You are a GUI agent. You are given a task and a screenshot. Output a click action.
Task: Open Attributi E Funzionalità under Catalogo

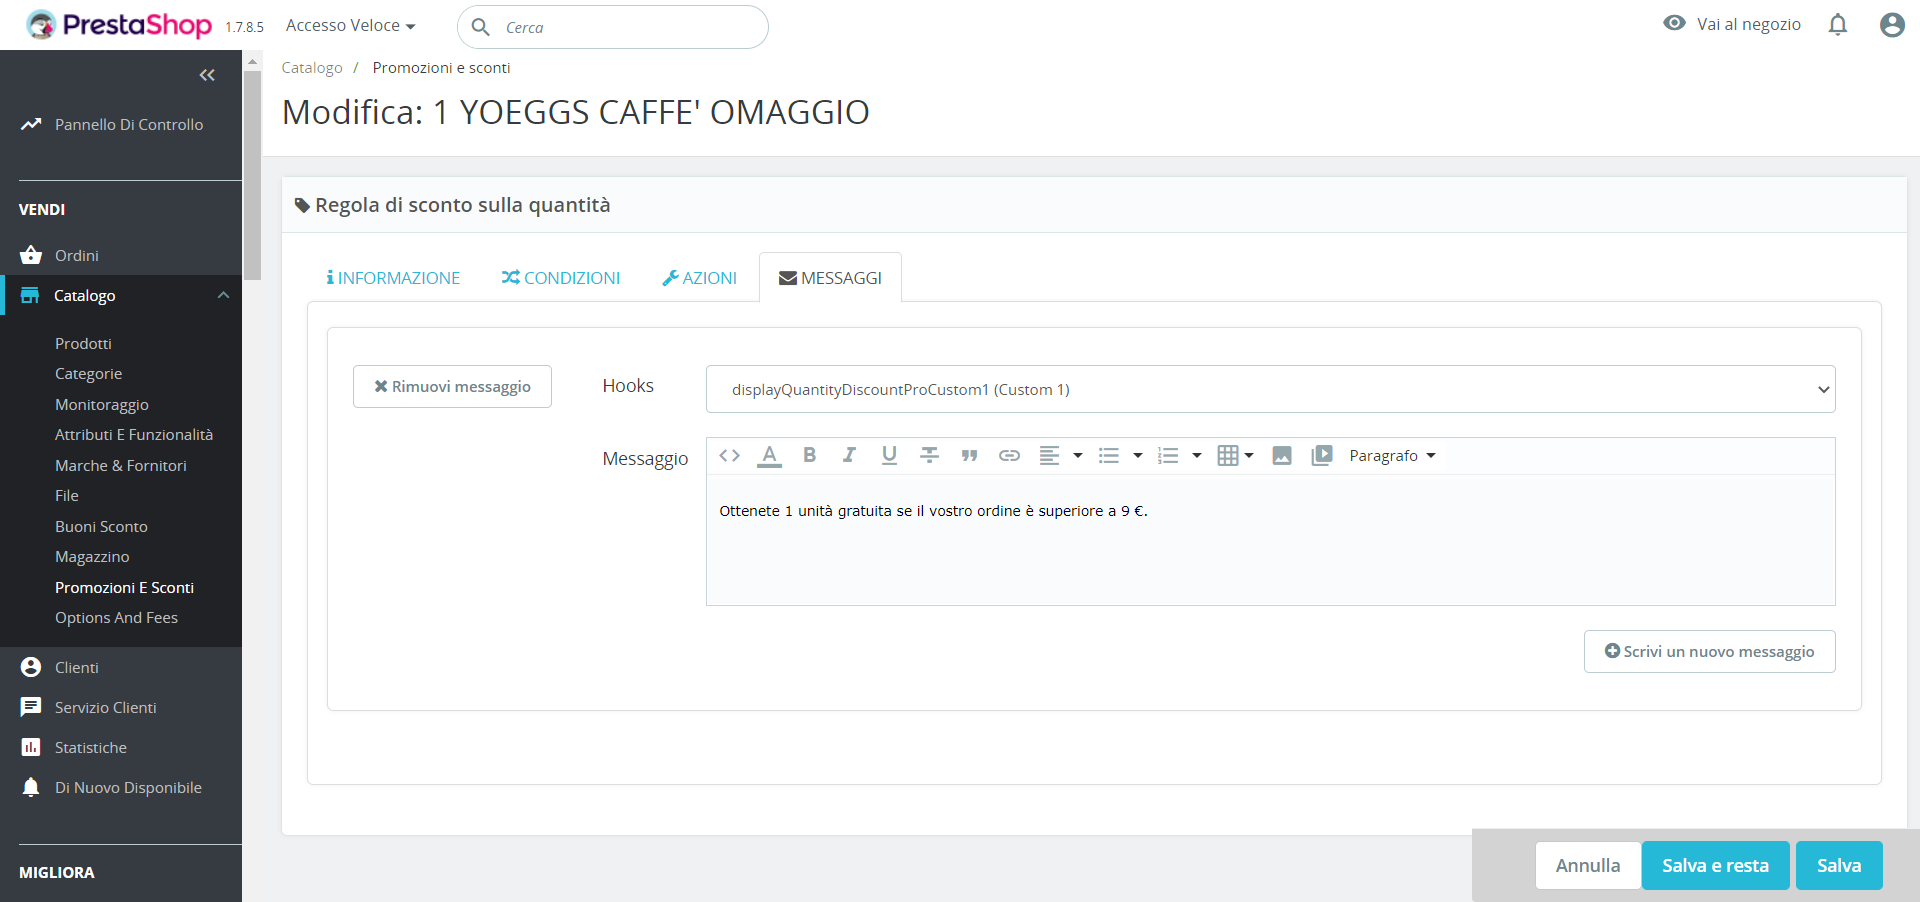click(x=134, y=435)
